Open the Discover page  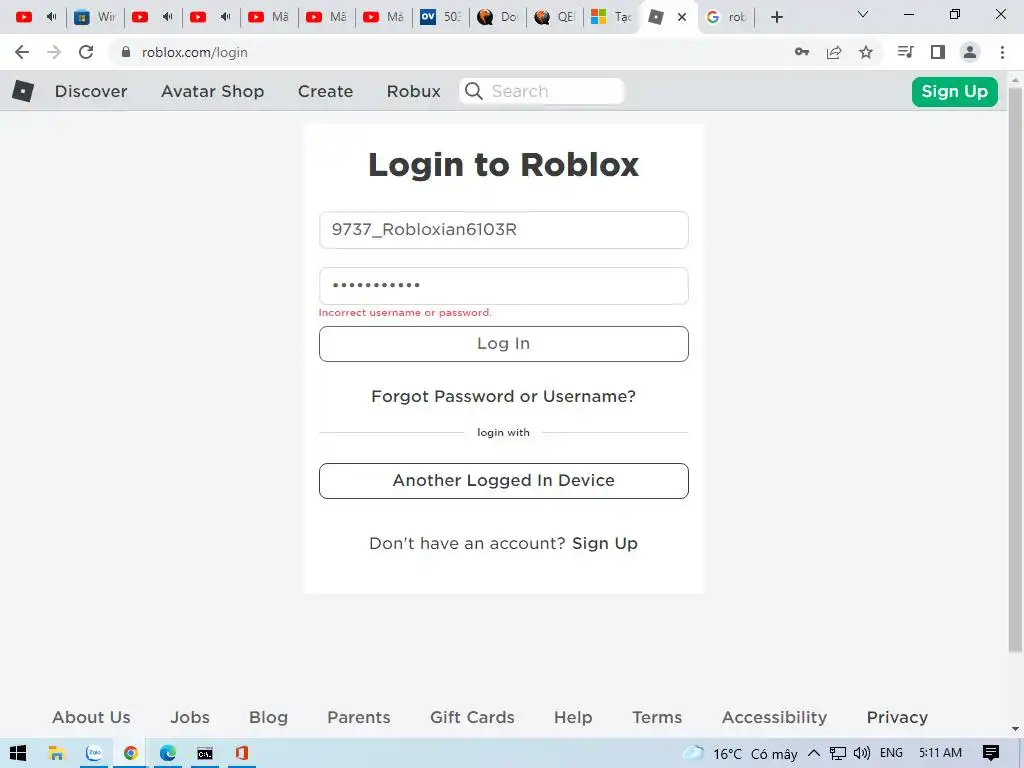[91, 91]
